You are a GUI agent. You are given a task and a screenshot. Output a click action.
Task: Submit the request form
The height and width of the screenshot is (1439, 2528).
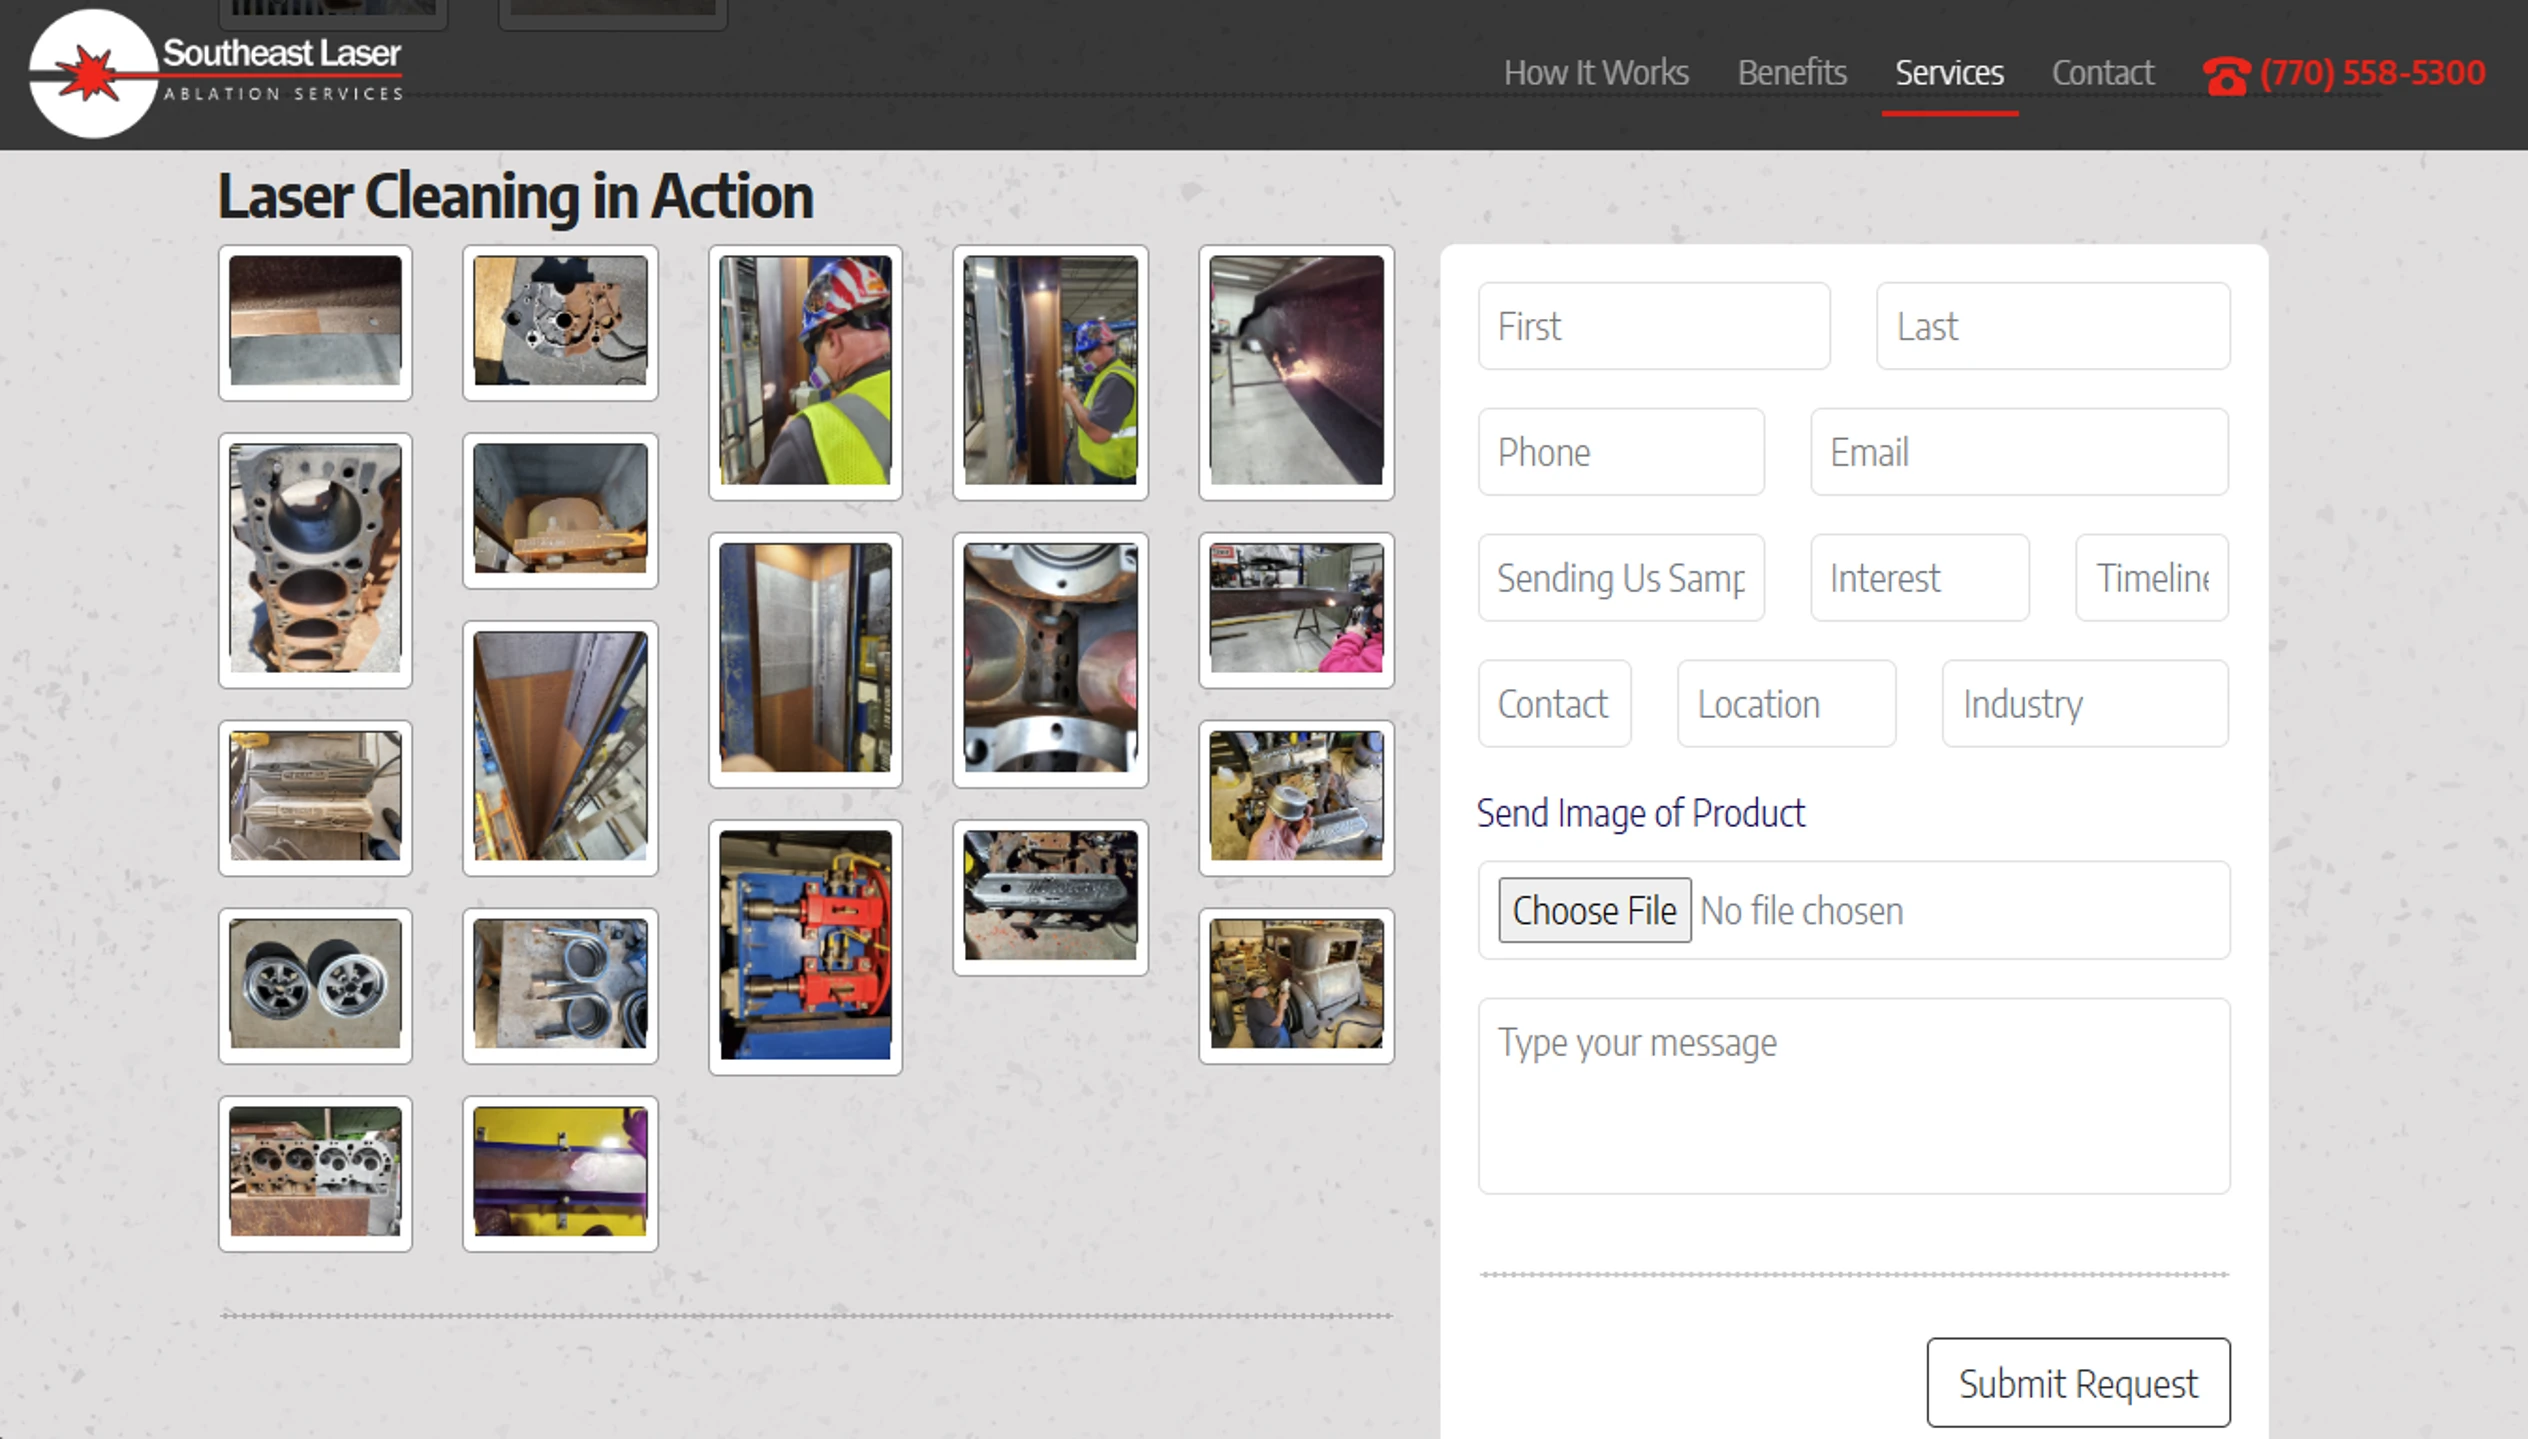[x=2078, y=1383]
